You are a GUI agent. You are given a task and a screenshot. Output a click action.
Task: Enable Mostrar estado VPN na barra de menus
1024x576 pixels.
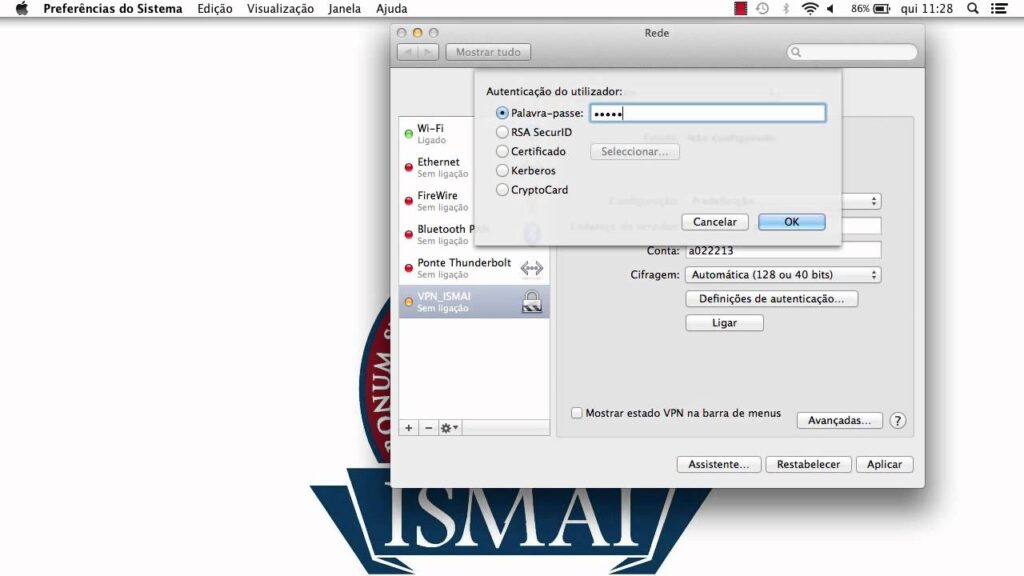[x=577, y=413]
